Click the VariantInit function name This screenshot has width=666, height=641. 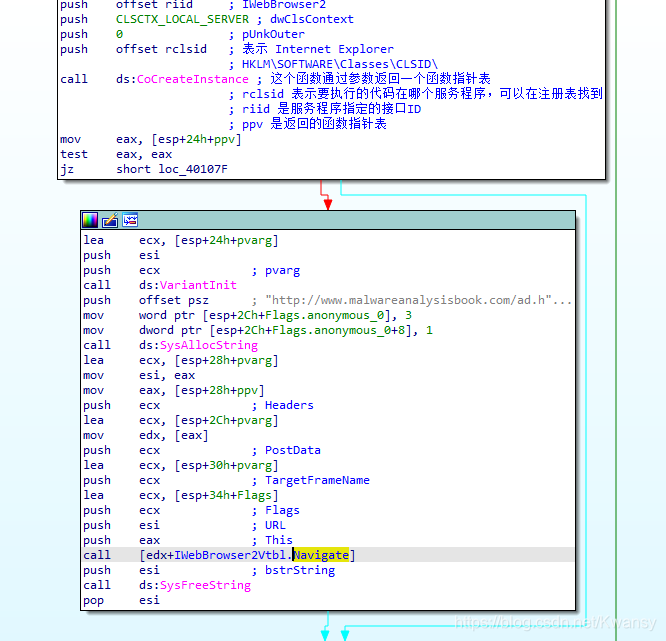tap(198, 285)
